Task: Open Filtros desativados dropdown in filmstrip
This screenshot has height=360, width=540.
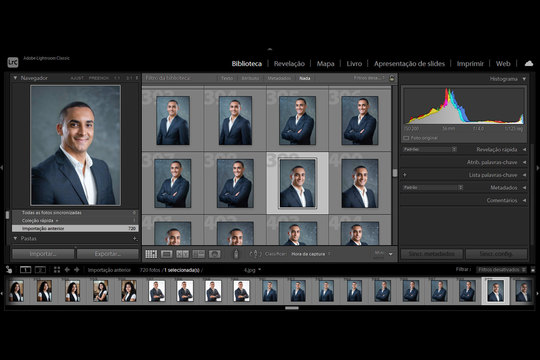Action: (502, 270)
